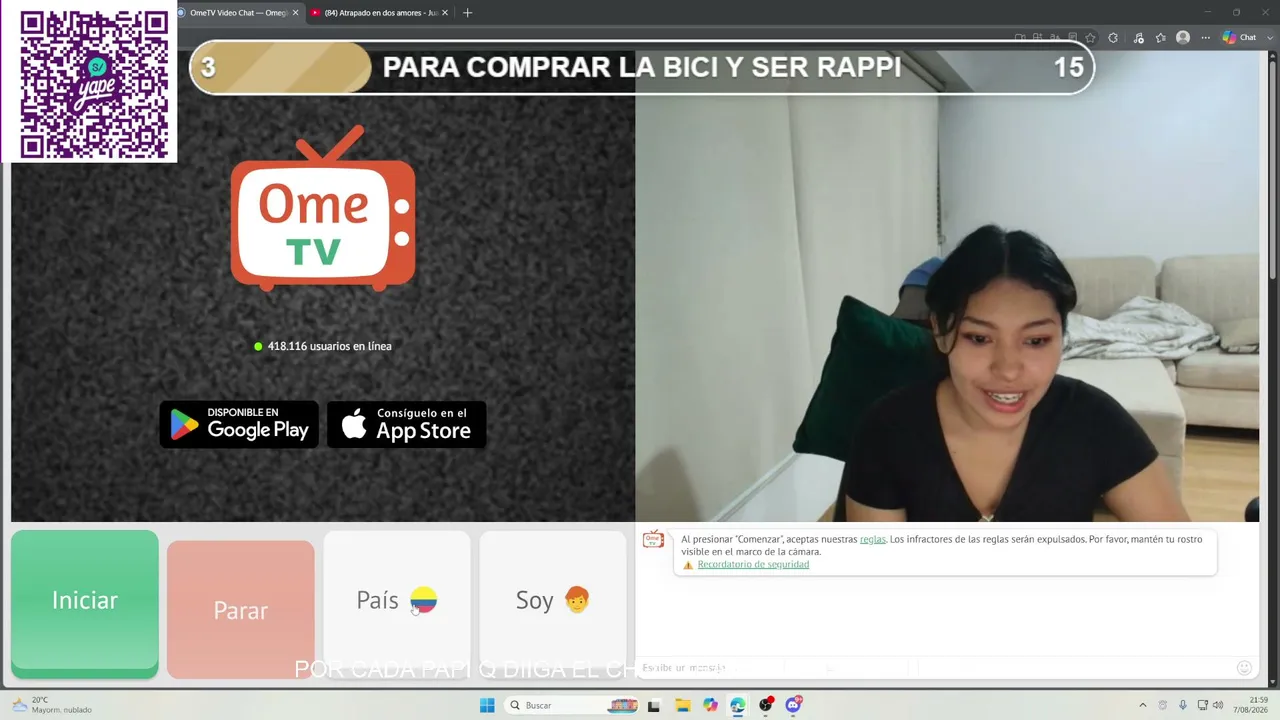The image size is (1280, 720).
Task: Open the reglas link in chat notice
Action: (873, 539)
